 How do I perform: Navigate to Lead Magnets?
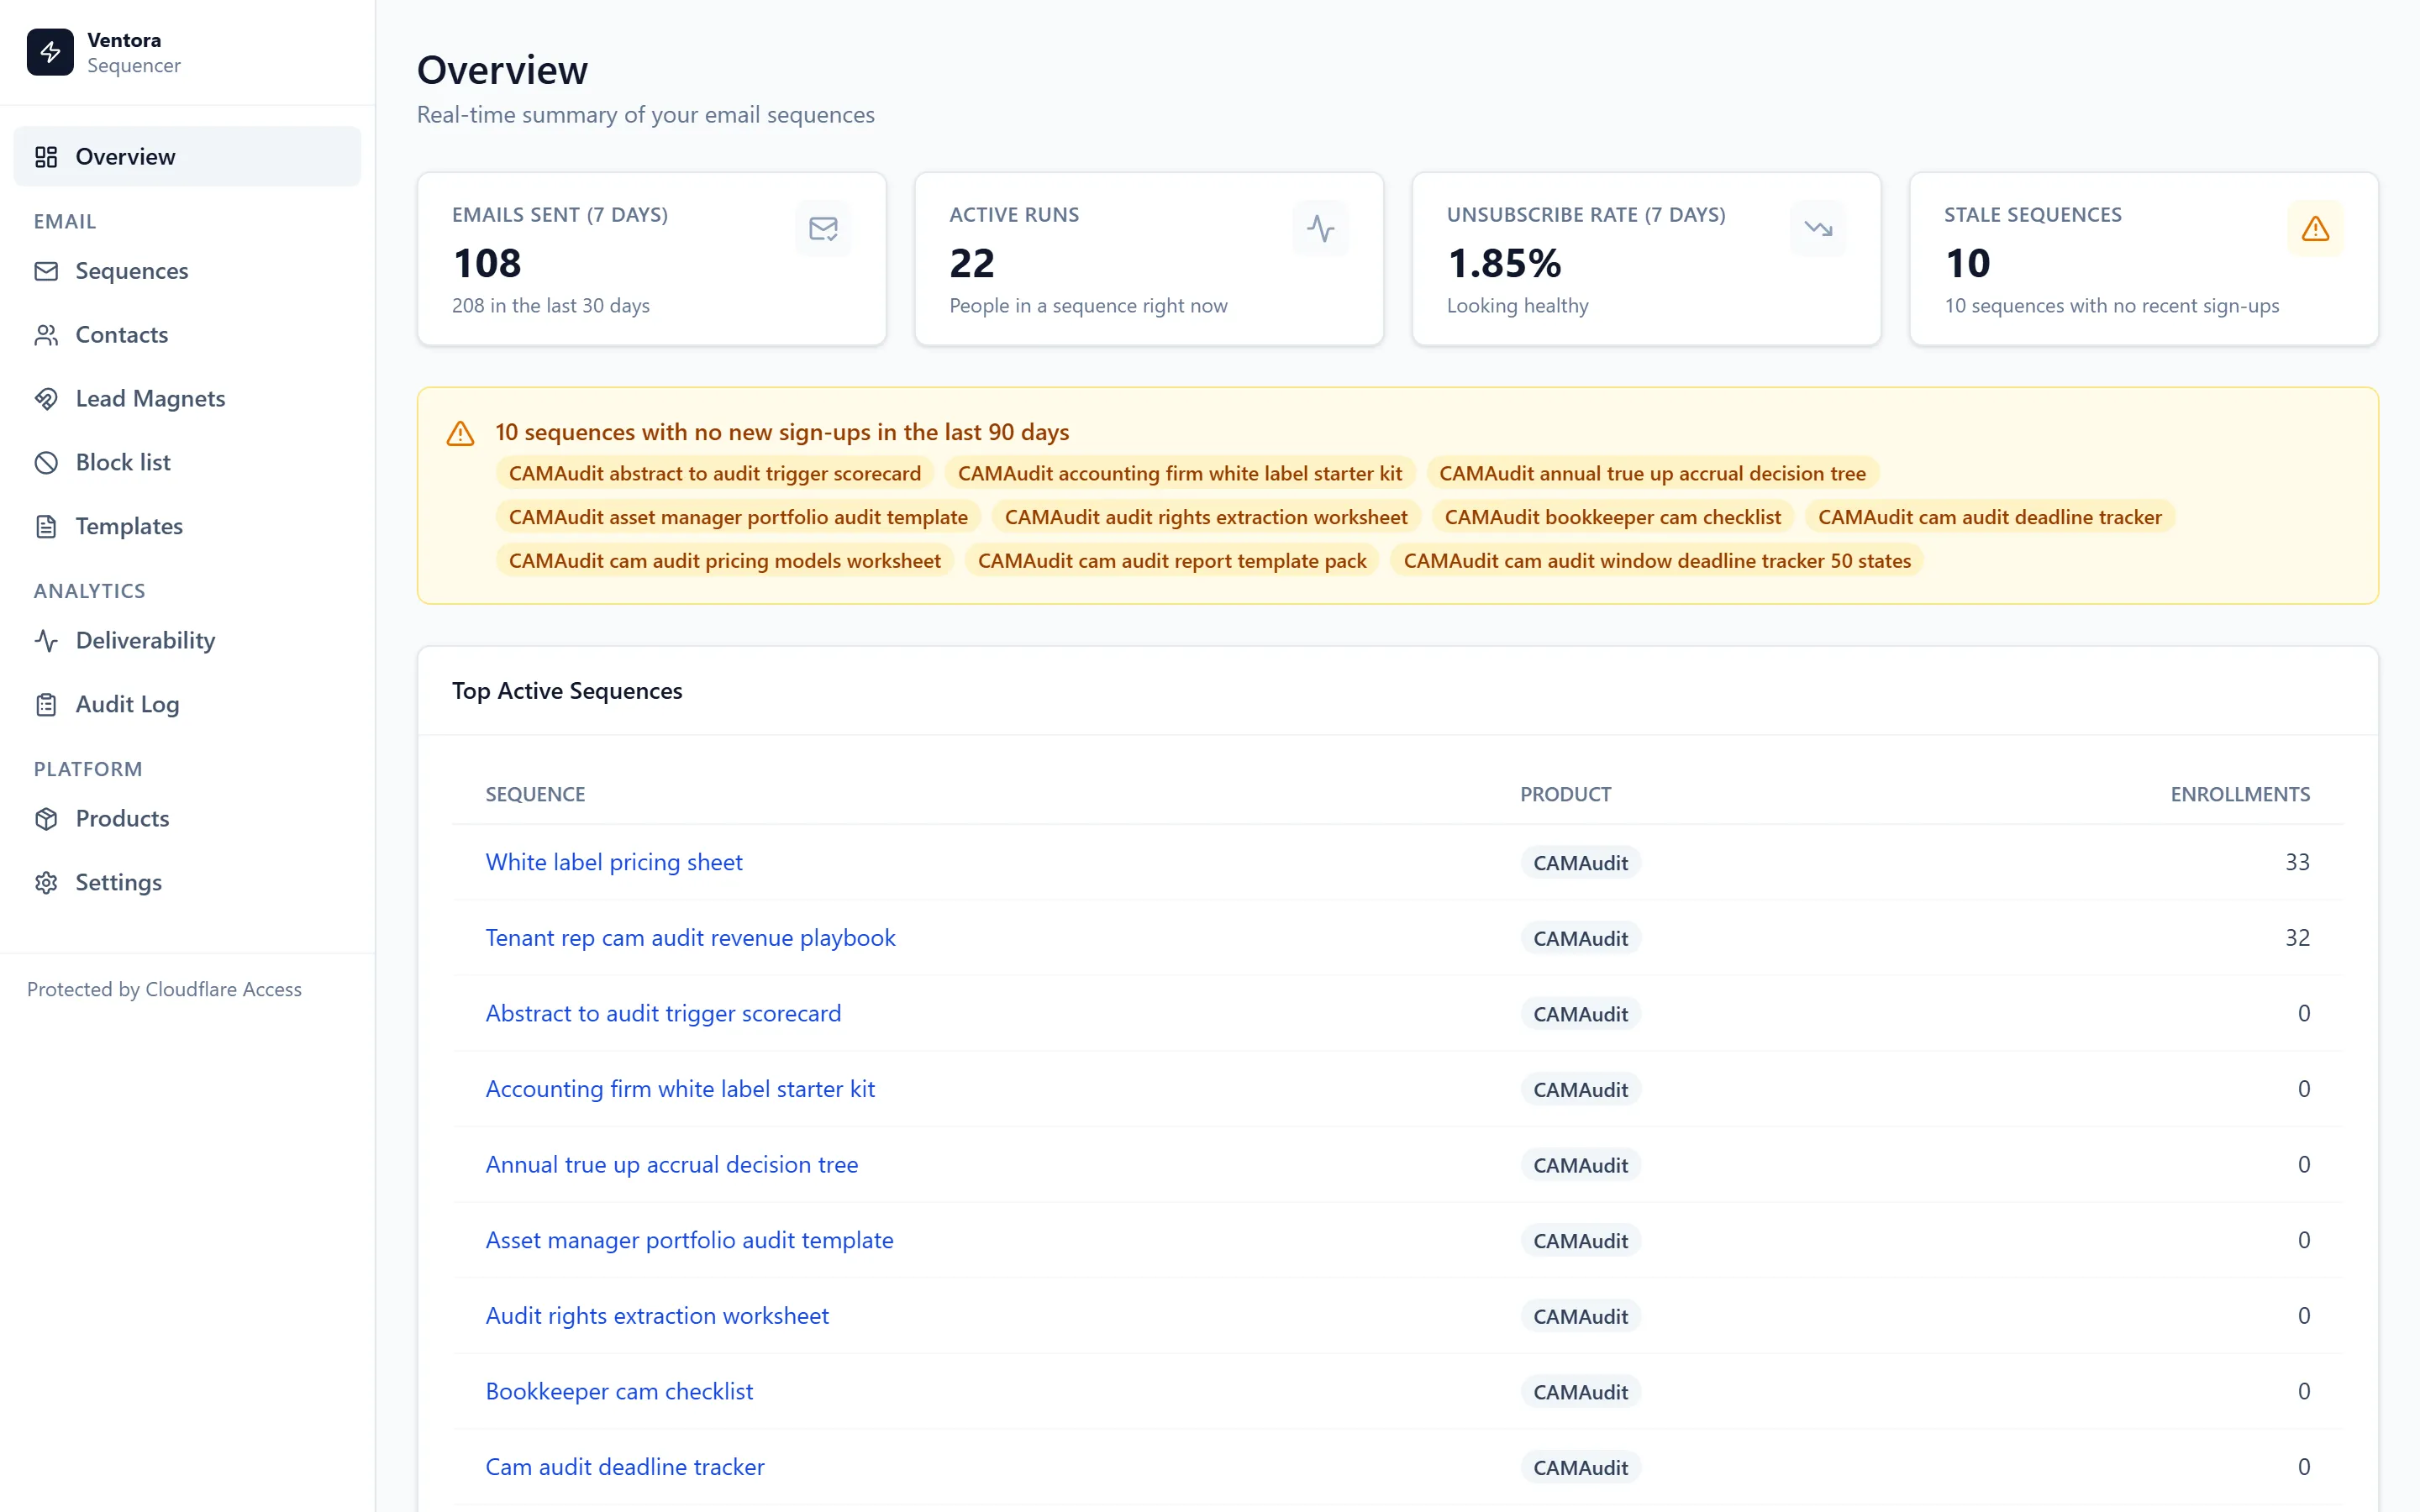[x=187, y=399]
